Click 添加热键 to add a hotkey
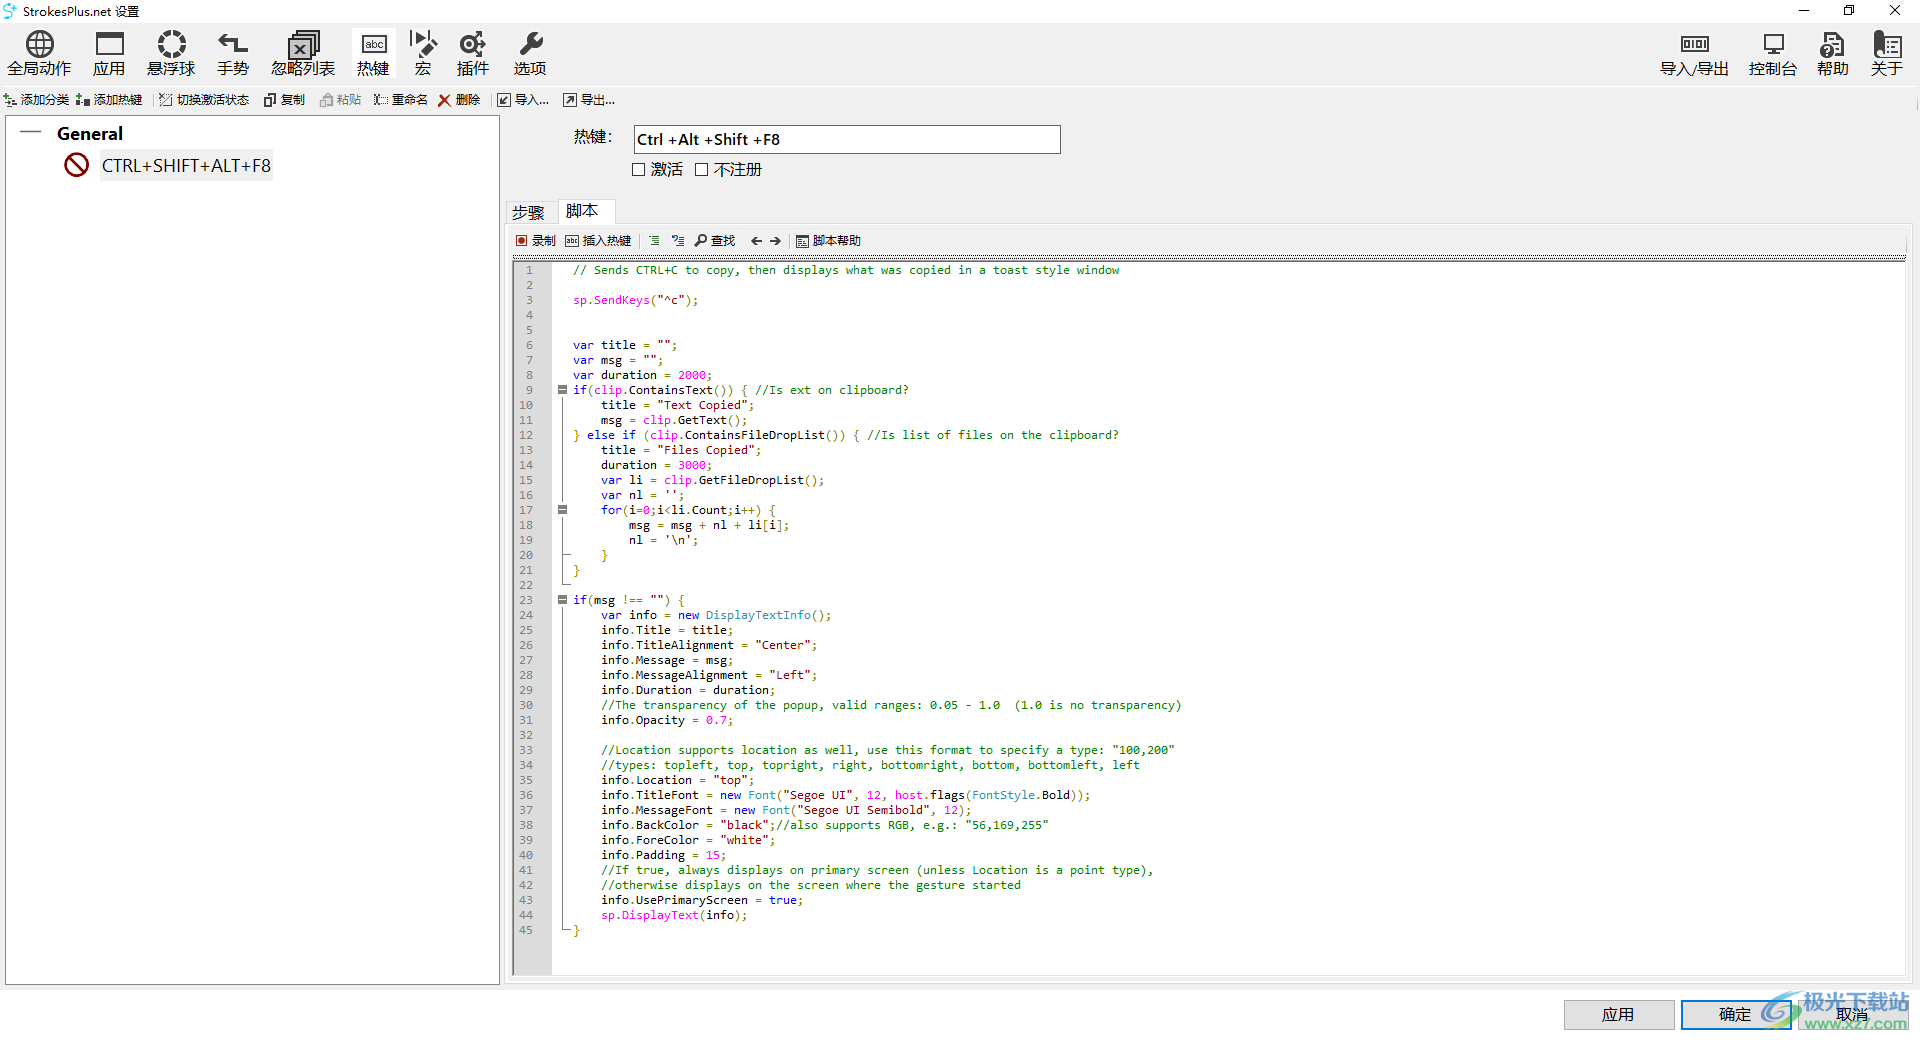1920x1040 pixels. tap(110, 100)
